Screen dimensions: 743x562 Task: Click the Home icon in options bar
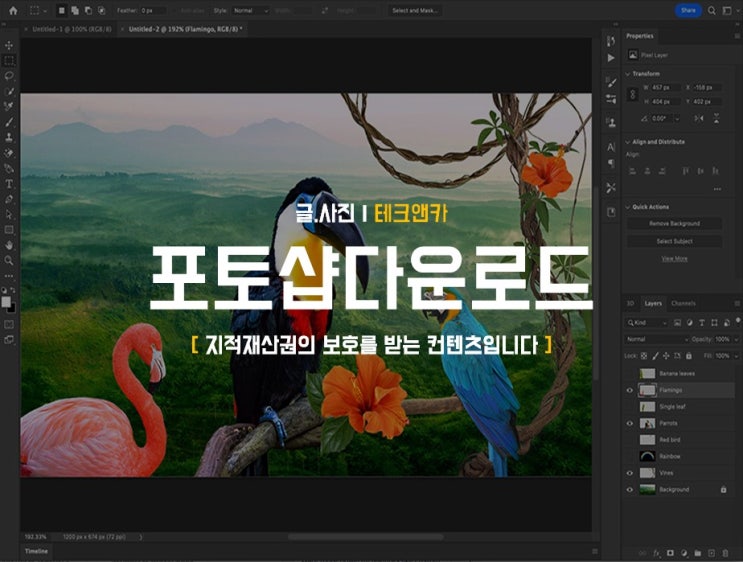pyautogui.click(x=13, y=10)
